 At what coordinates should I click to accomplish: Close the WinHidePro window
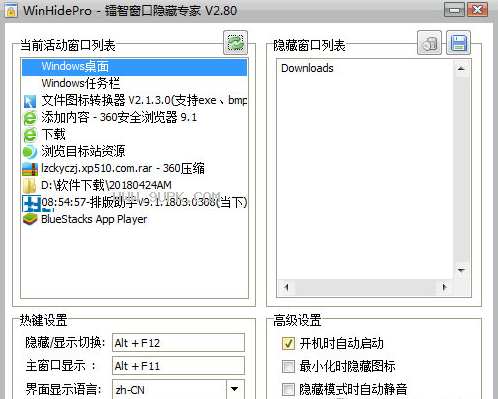click(477, 10)
